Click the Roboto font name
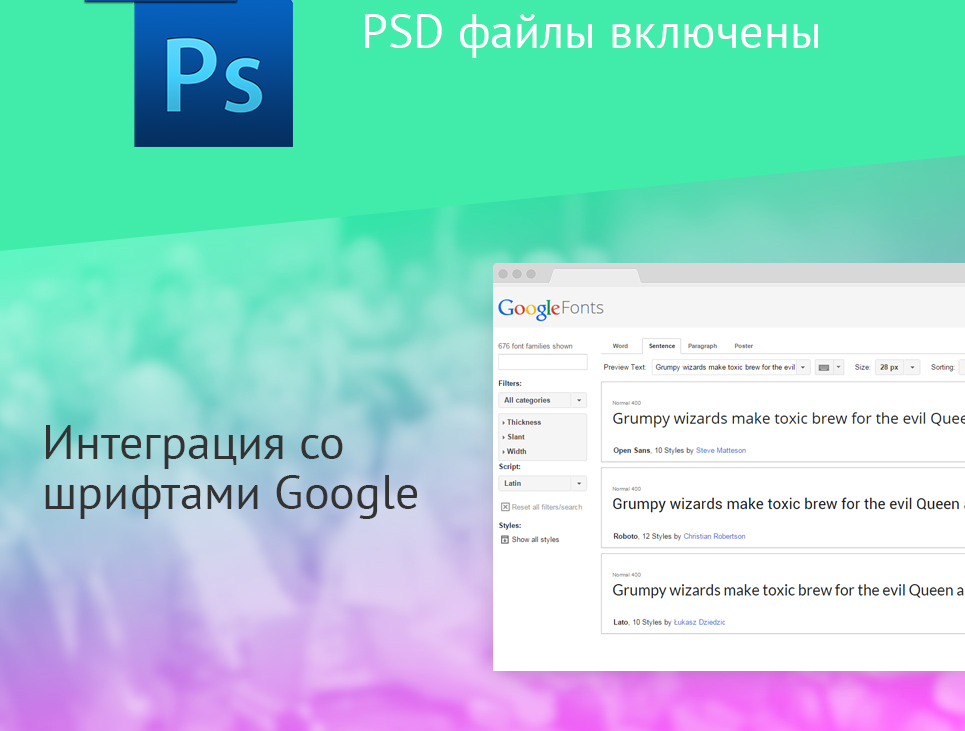The width and height of the screenshot is (965, 731). pos(625,537)
